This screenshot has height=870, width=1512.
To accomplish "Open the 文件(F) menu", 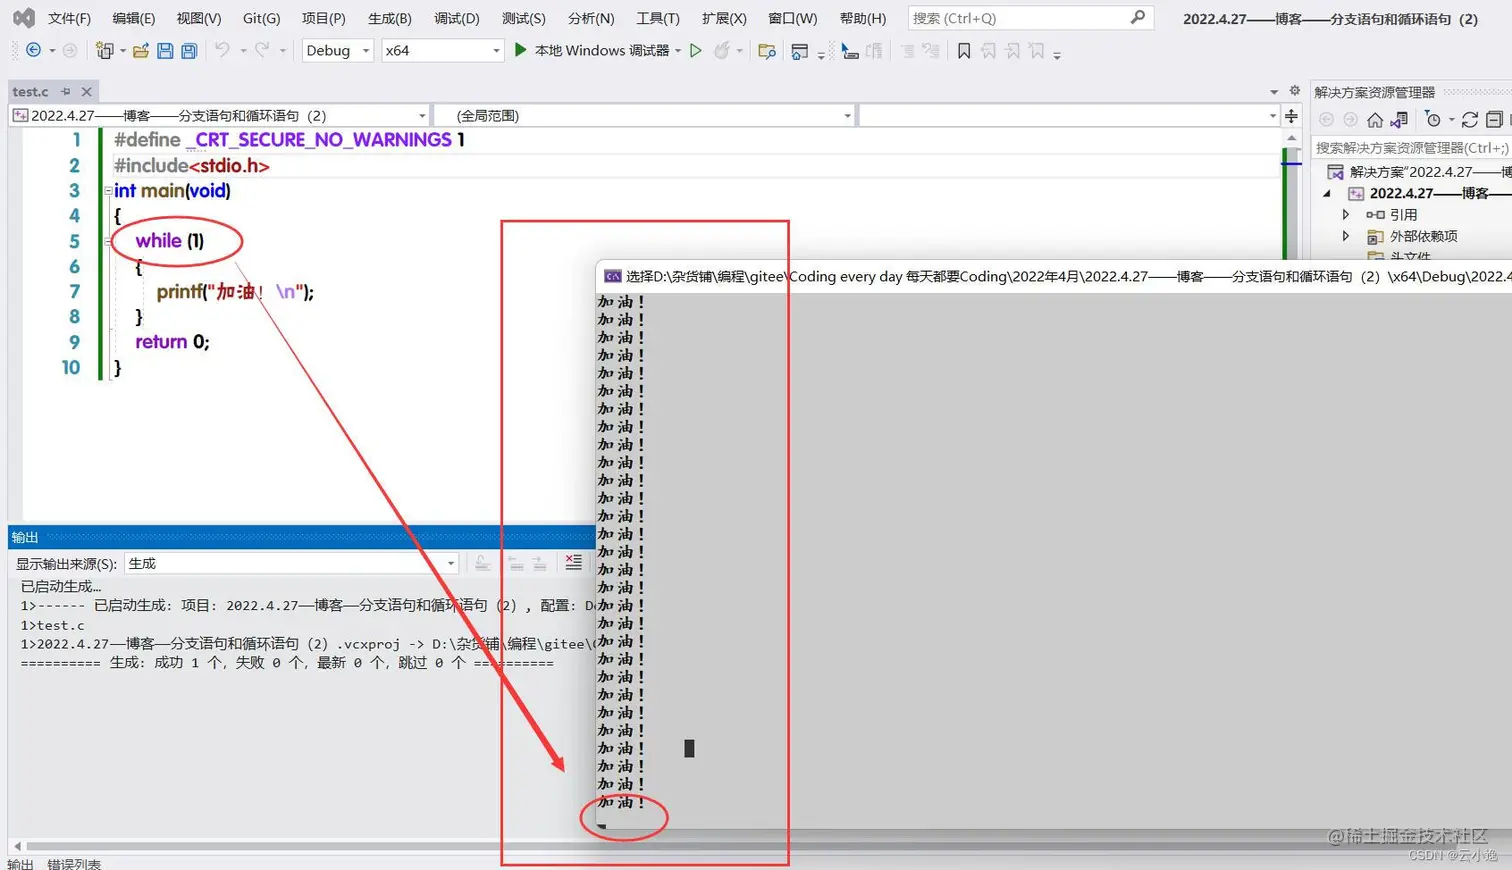I will [x=69, y=18].
